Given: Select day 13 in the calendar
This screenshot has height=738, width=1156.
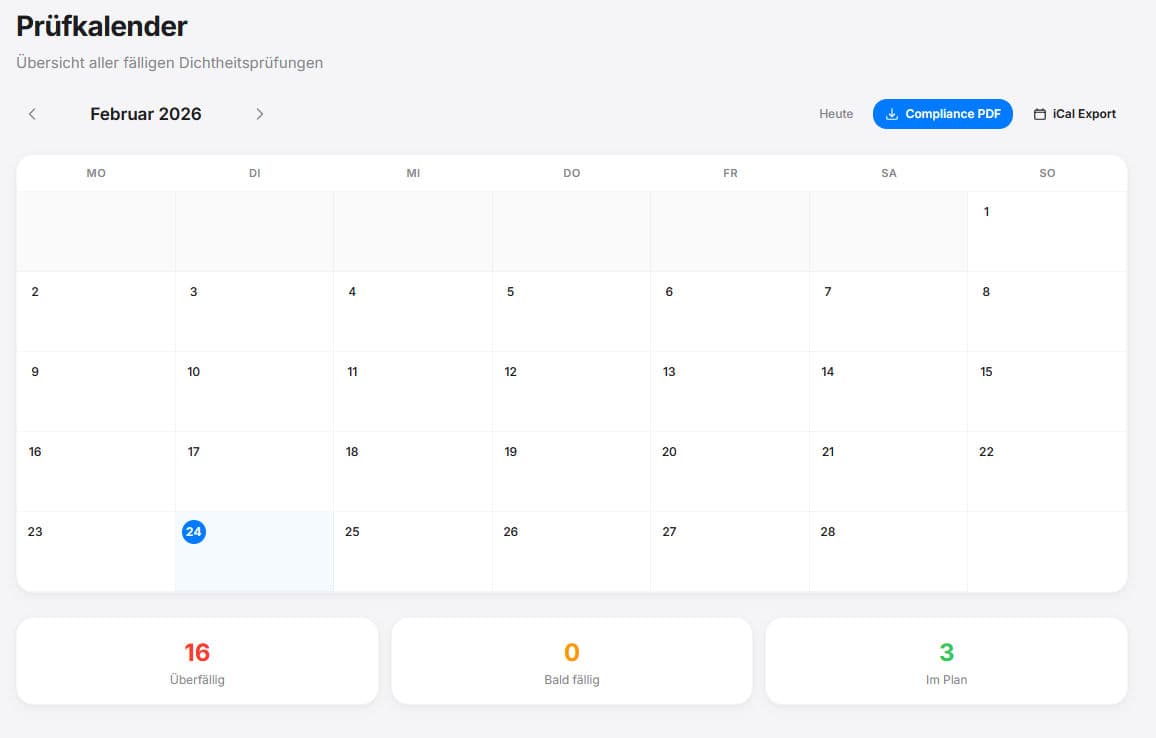Looking at the screenshot, I should [x=730, y=391].
